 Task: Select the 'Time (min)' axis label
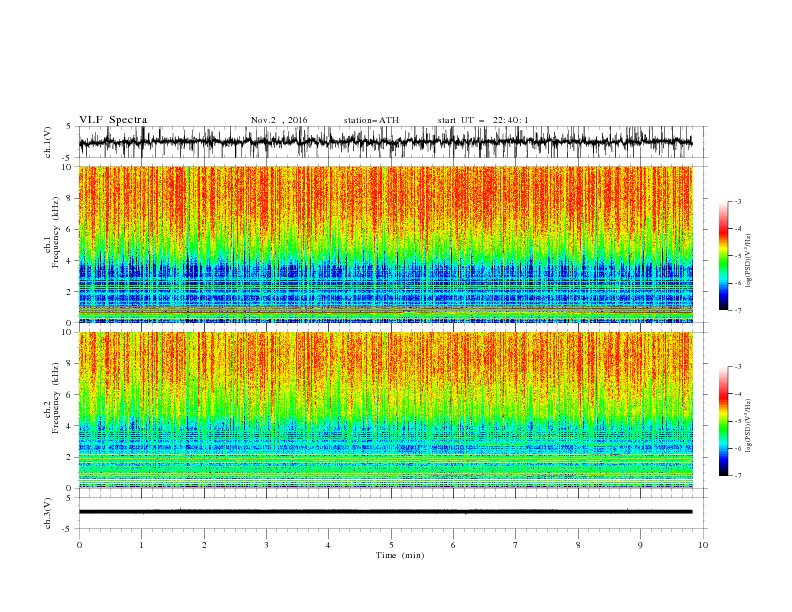point(400,555)
